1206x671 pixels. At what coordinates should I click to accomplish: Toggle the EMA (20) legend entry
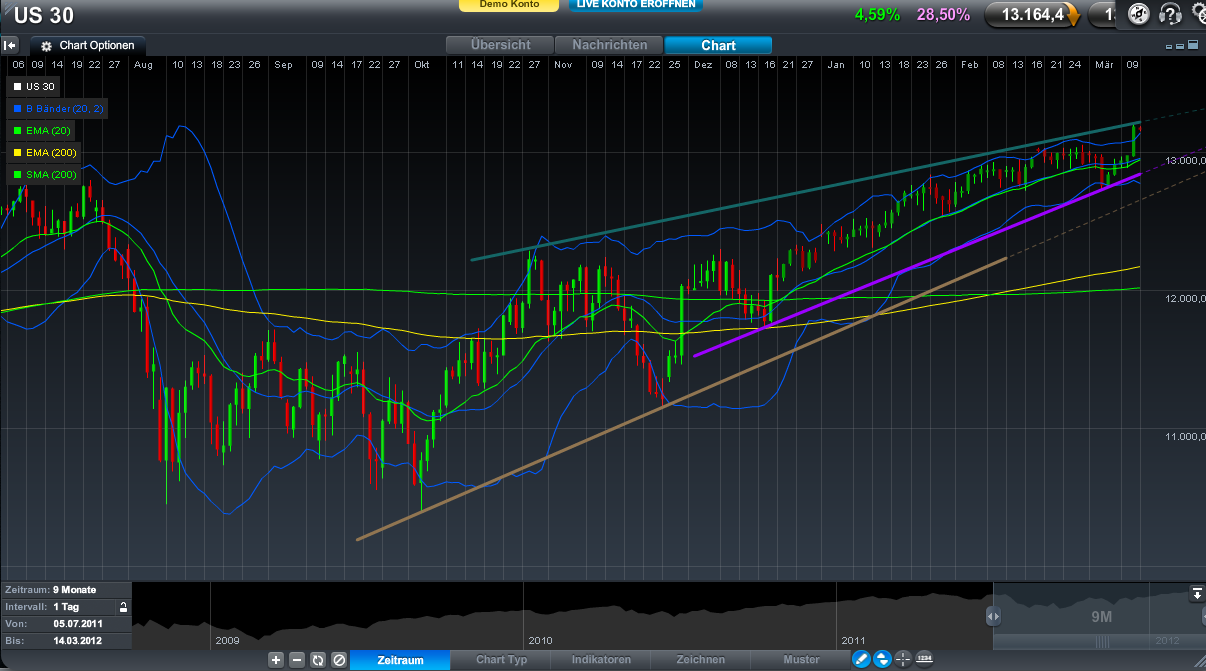[40, 131]
